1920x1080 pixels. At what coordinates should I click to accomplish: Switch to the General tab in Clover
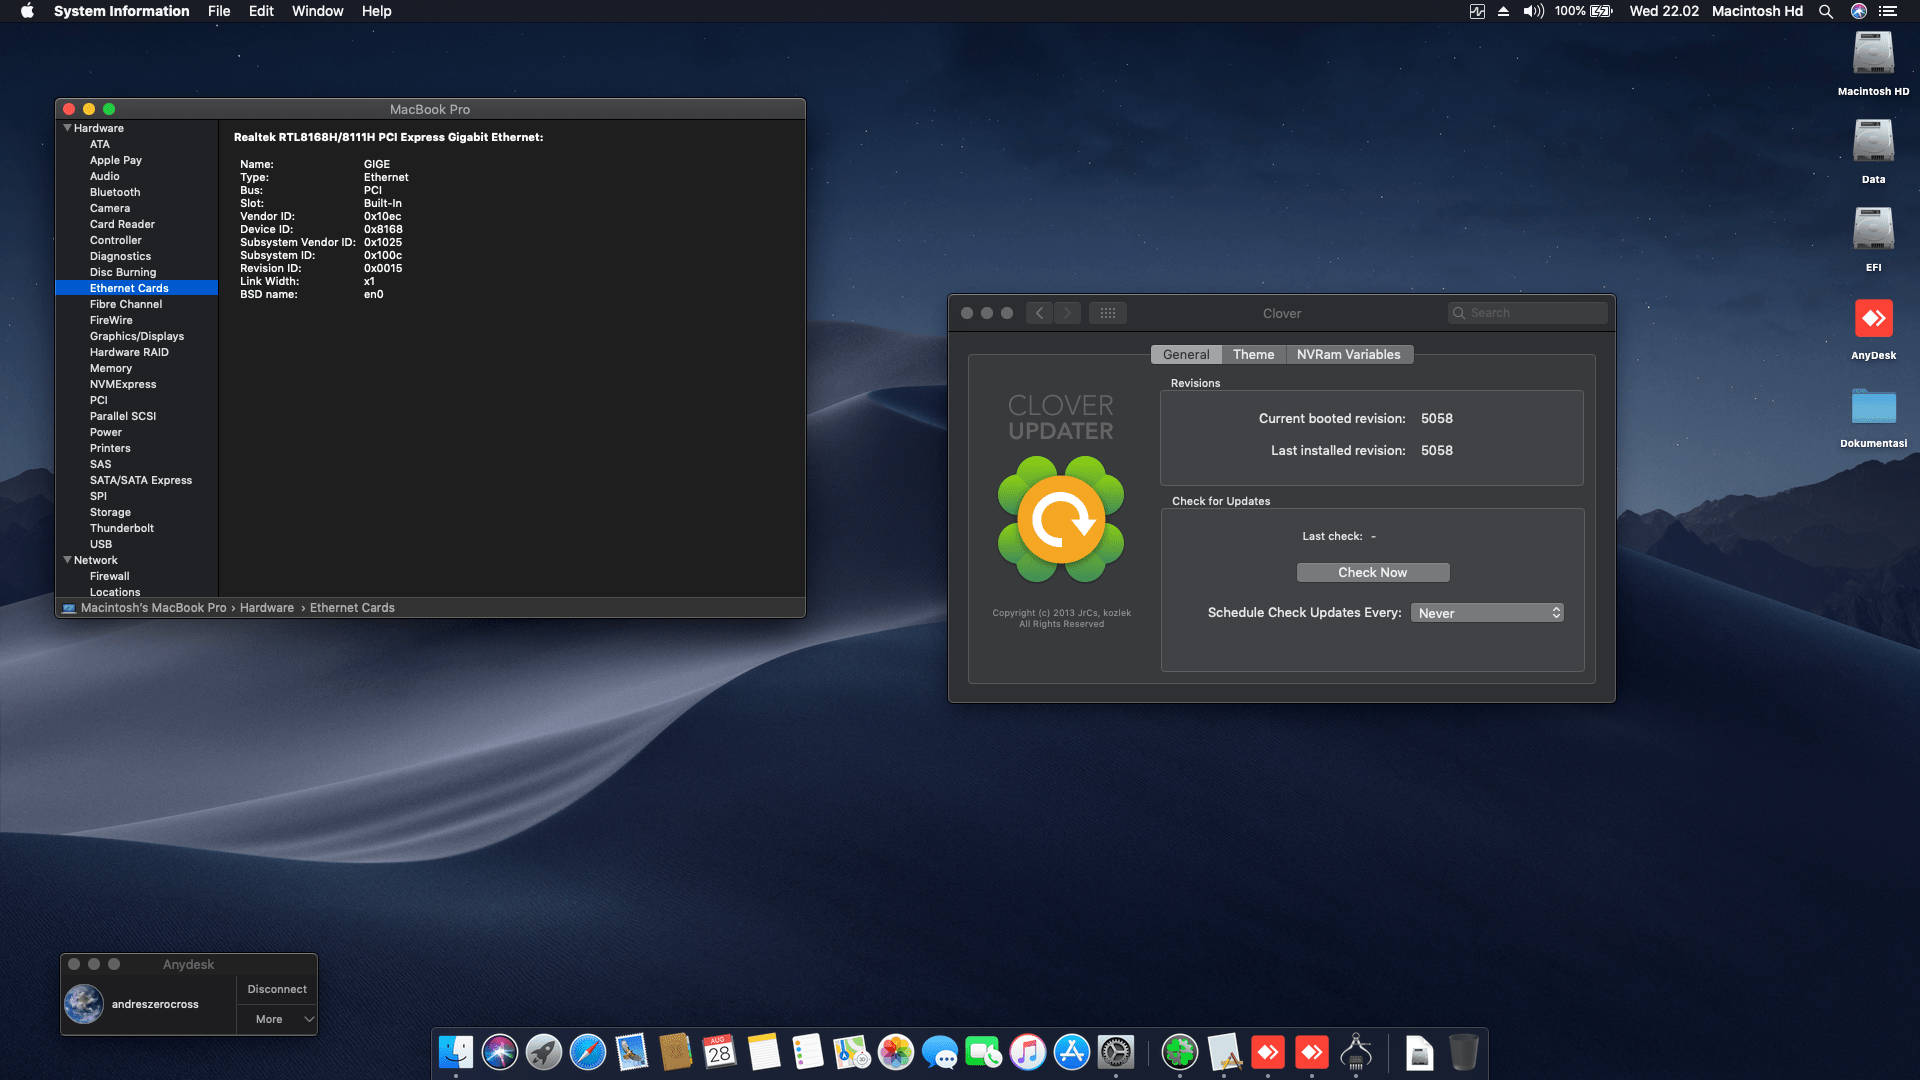(1186, 354)
